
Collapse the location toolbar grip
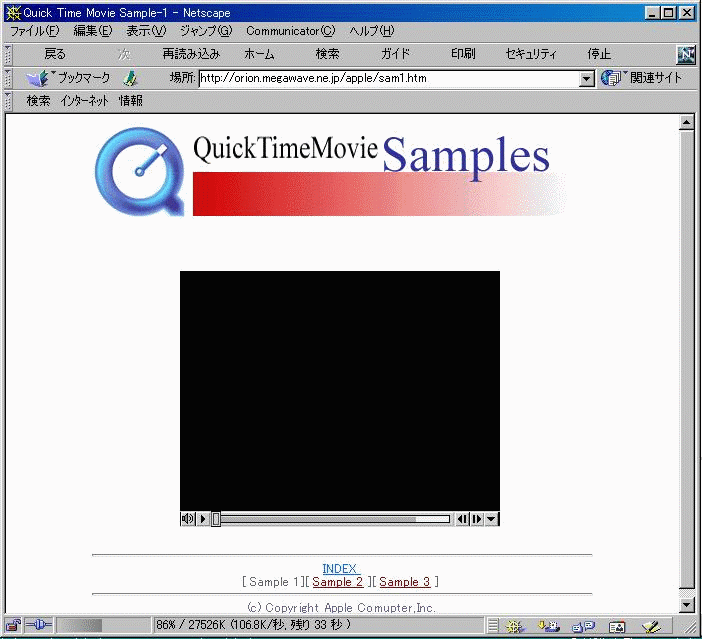pyautogui.click(x=8, y=78)
